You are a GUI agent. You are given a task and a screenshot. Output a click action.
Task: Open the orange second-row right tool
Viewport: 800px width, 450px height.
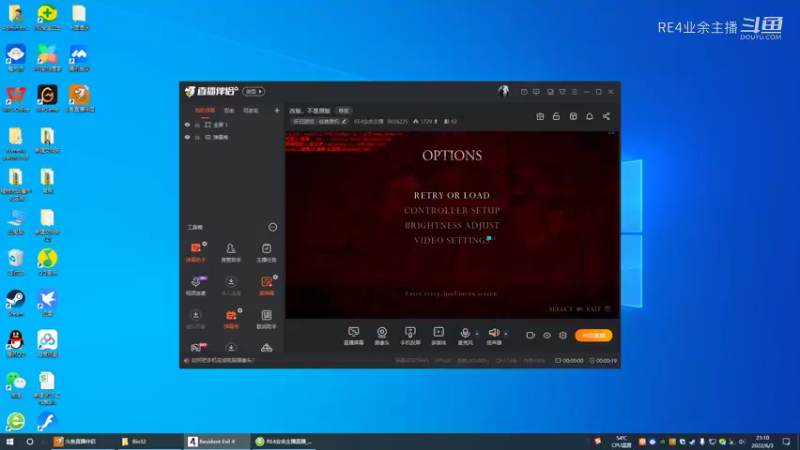click(266, 285)
